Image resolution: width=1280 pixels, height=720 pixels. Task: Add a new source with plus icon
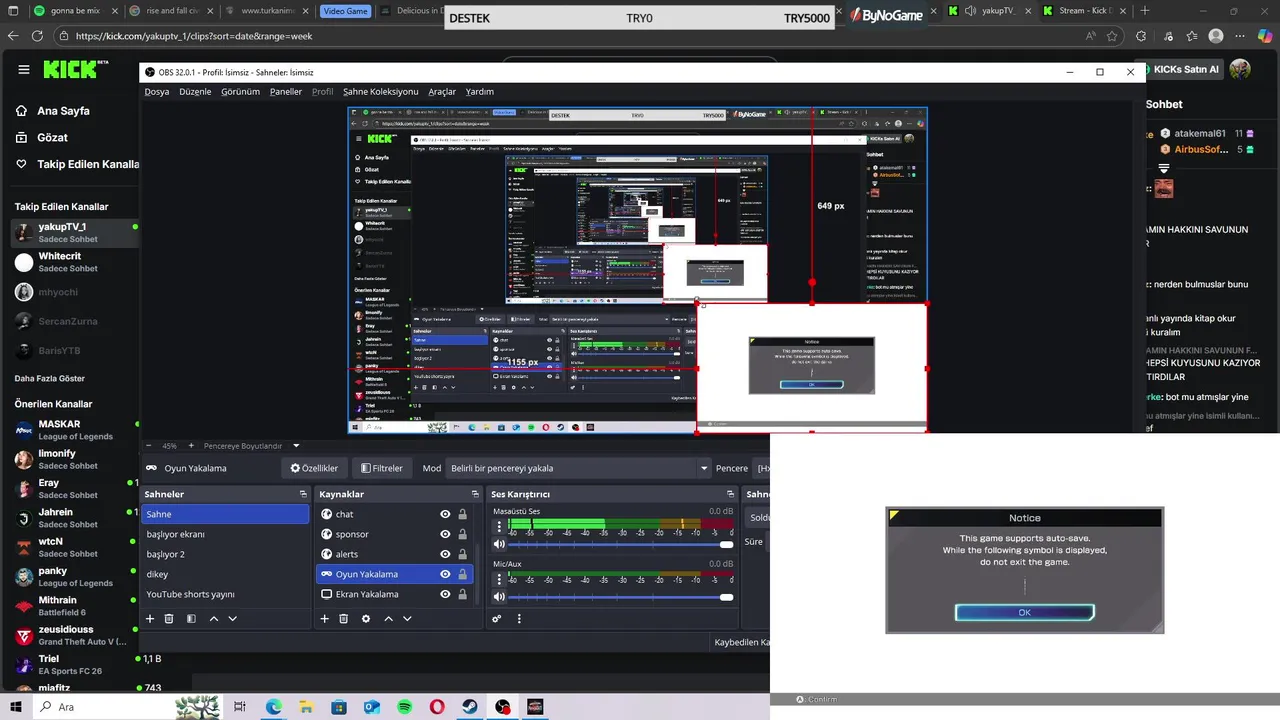324,619
